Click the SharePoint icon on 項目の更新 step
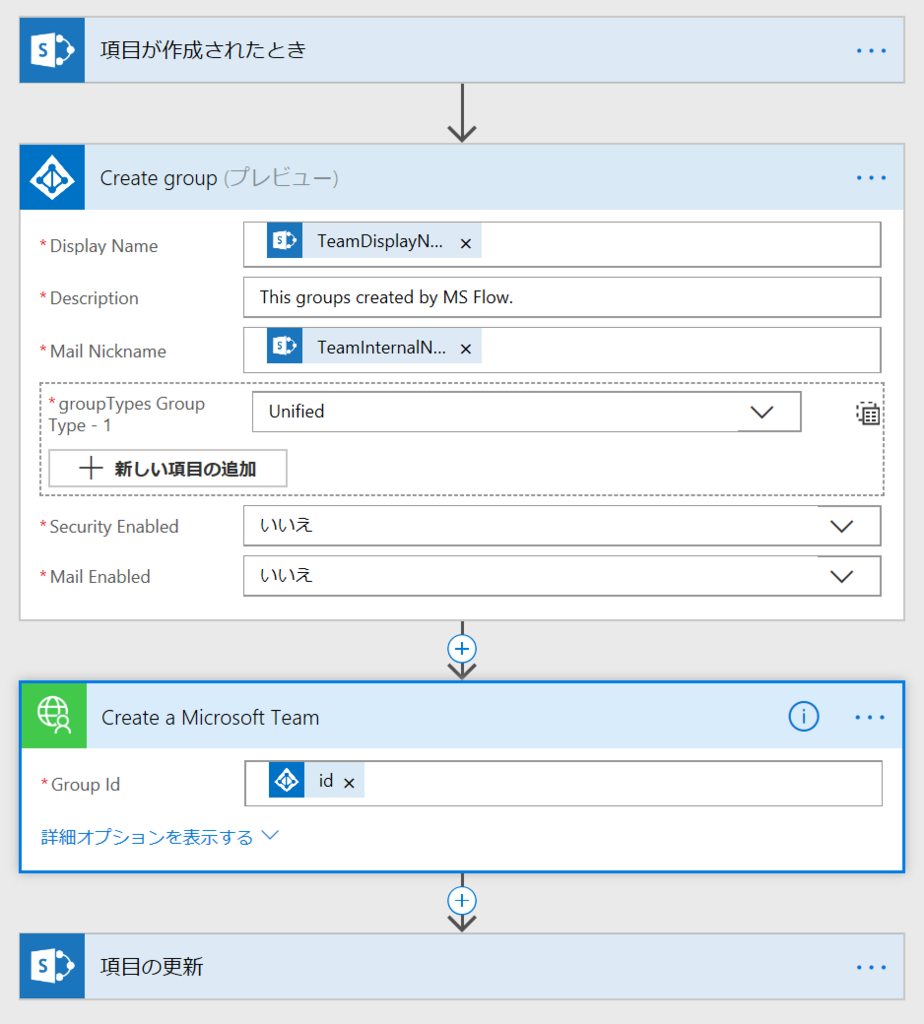Viewport: 924px width, 1024px height. 52,966
